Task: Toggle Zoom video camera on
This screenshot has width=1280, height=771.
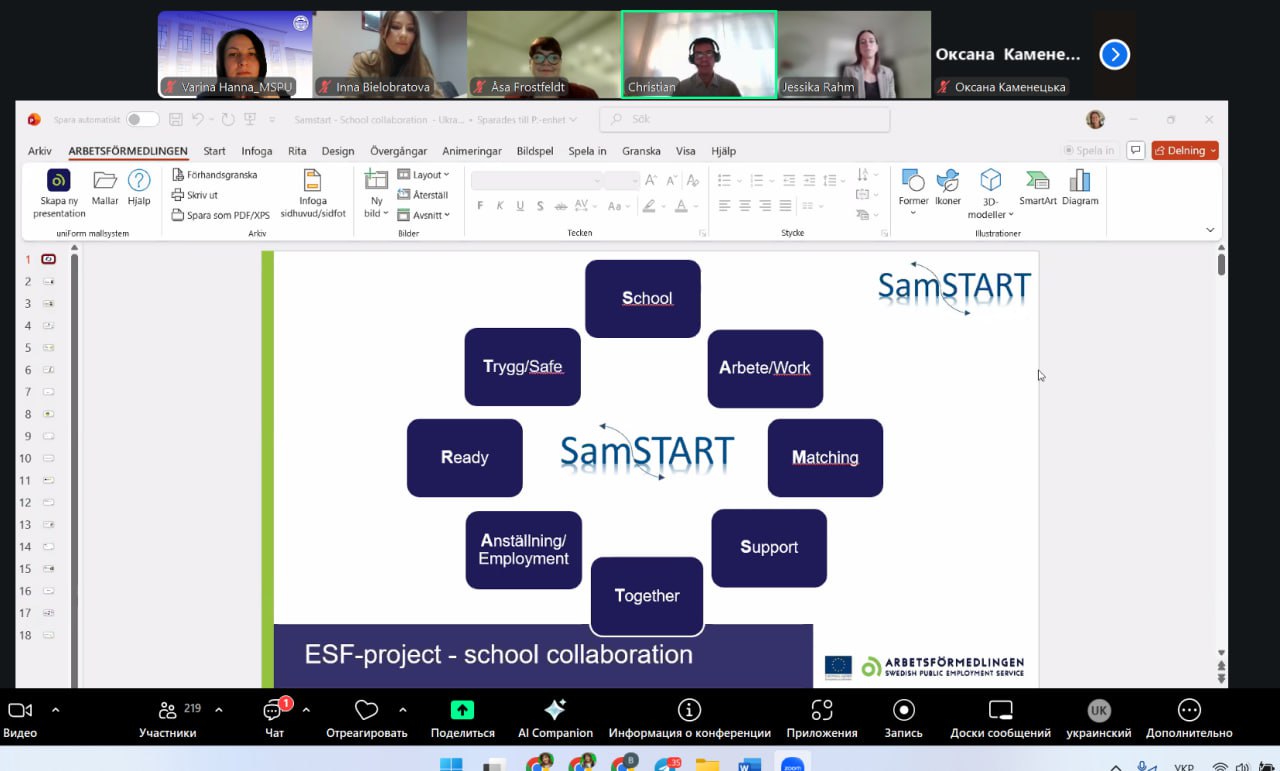Action: tap(20, 710)
